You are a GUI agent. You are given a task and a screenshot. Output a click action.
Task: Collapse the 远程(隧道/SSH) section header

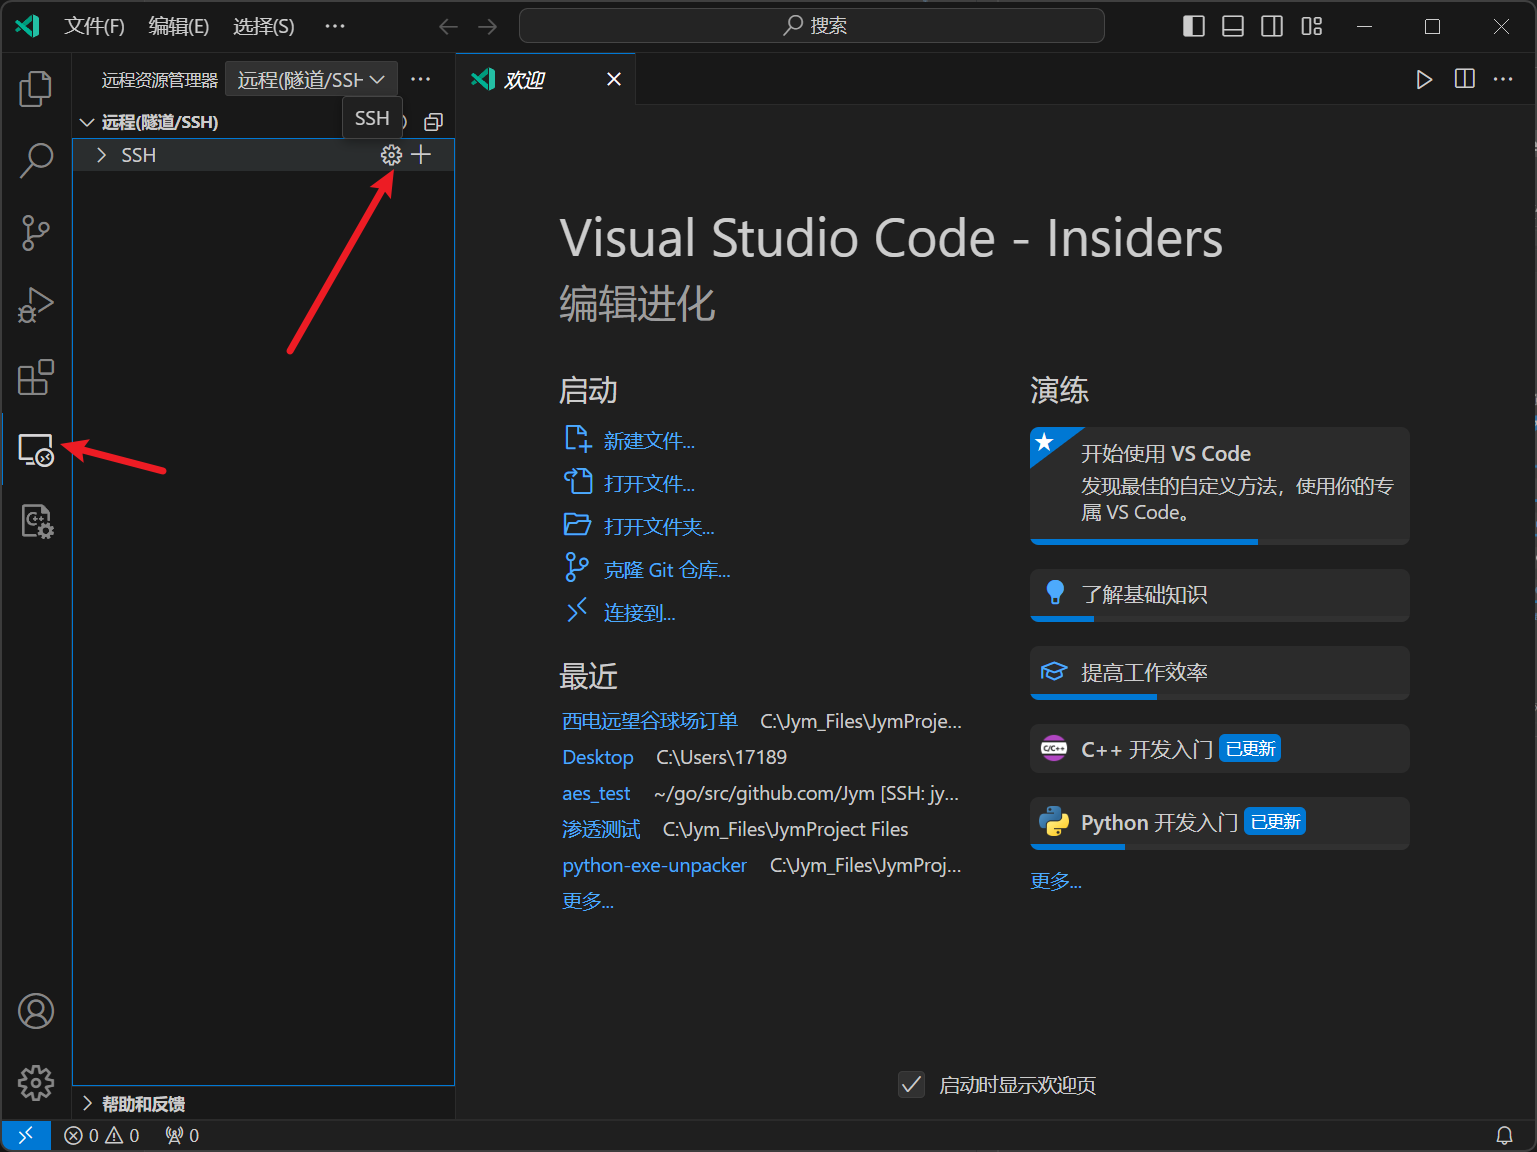160,122
